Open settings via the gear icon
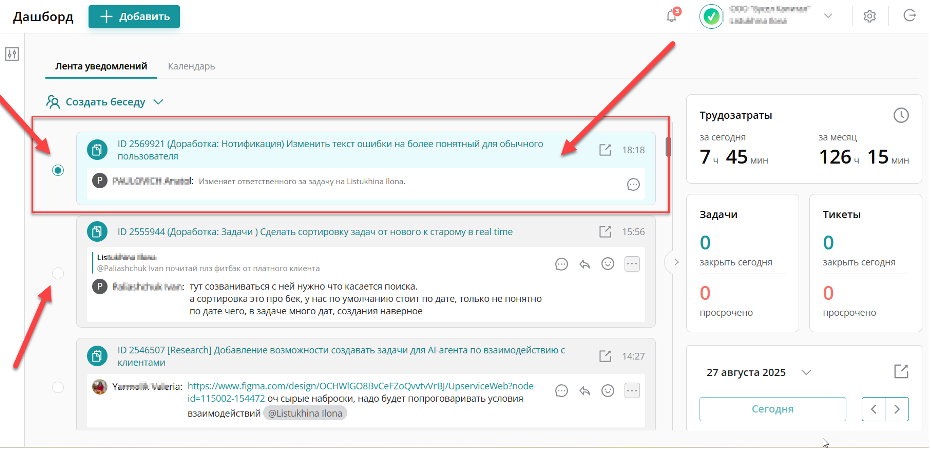The height and width of the screenshot is (449, 931). [x=870, y=16]
